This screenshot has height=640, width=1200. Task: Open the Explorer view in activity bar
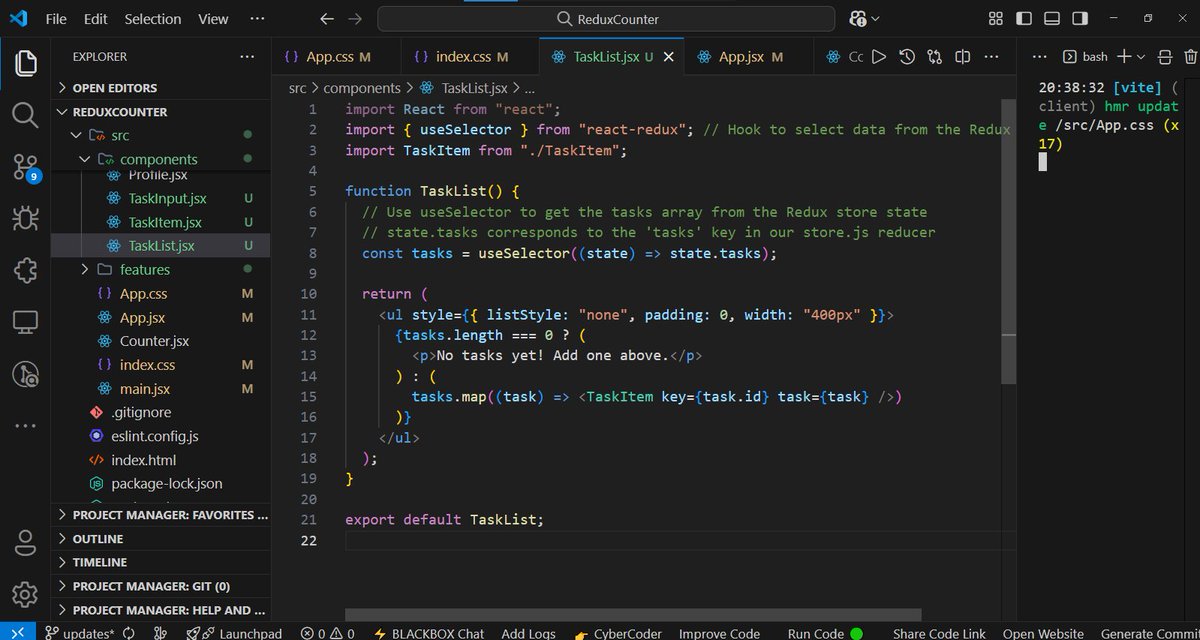click(25, 62)
